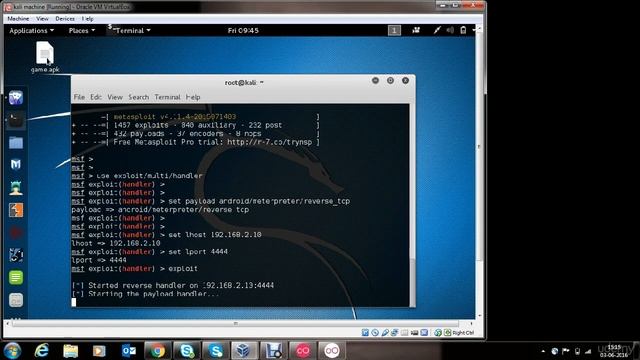Image resolution: width=640 pixels, height=360 pixels.
Task: Click VirtualBox hard disk status icon
Action: click(365, 333)
